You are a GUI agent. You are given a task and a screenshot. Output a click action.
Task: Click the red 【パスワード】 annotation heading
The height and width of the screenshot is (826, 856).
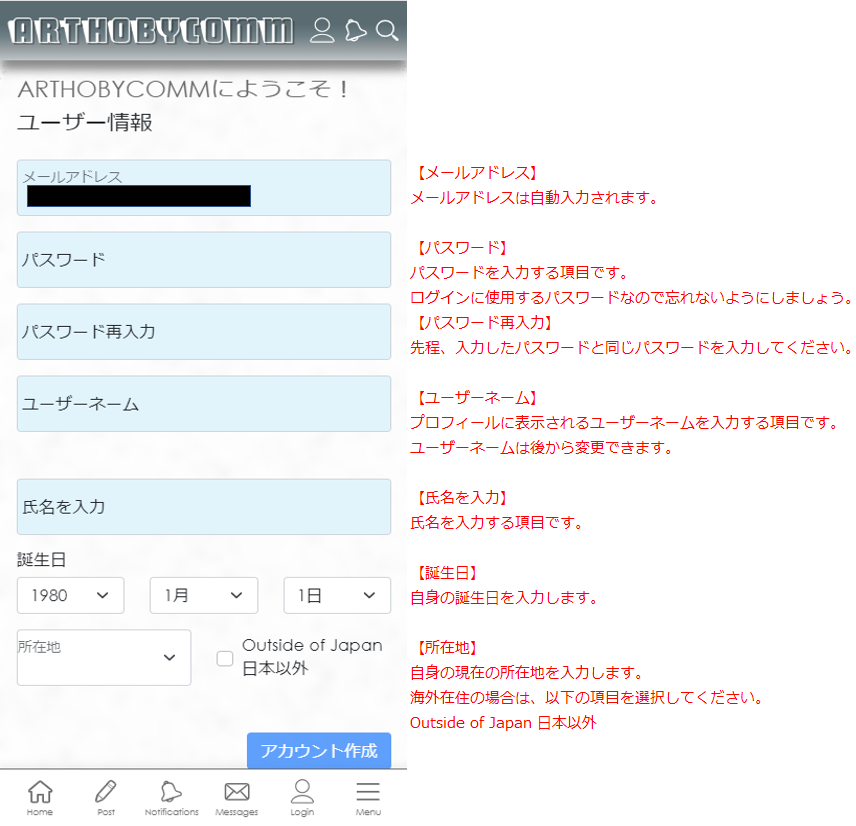pos(460,248)
